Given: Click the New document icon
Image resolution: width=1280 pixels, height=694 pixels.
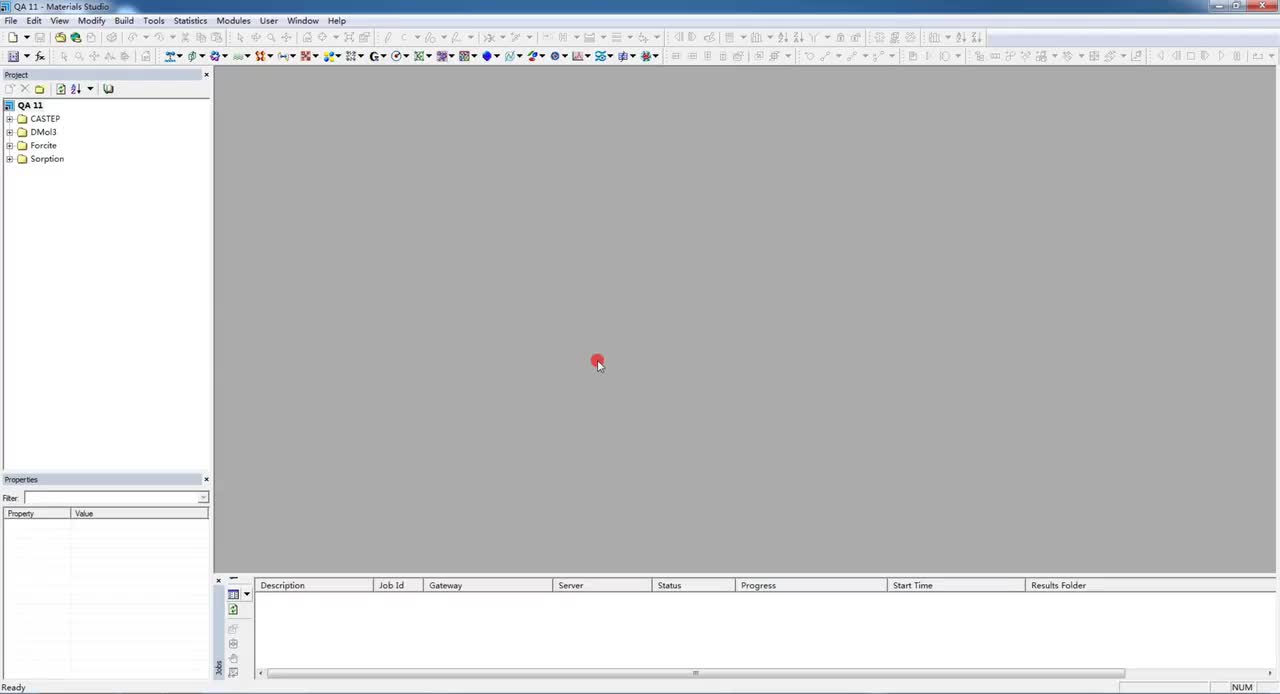Looking at the screenshot, I should coord(12,37).
